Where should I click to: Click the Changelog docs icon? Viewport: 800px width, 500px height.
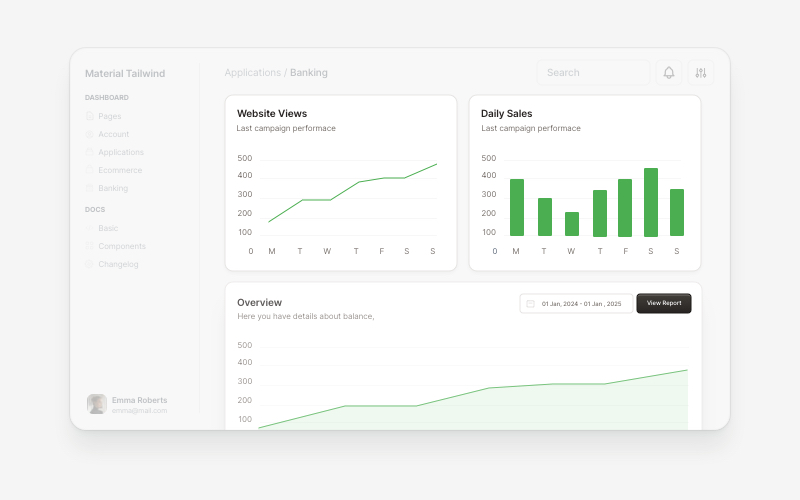coord(90,264)
